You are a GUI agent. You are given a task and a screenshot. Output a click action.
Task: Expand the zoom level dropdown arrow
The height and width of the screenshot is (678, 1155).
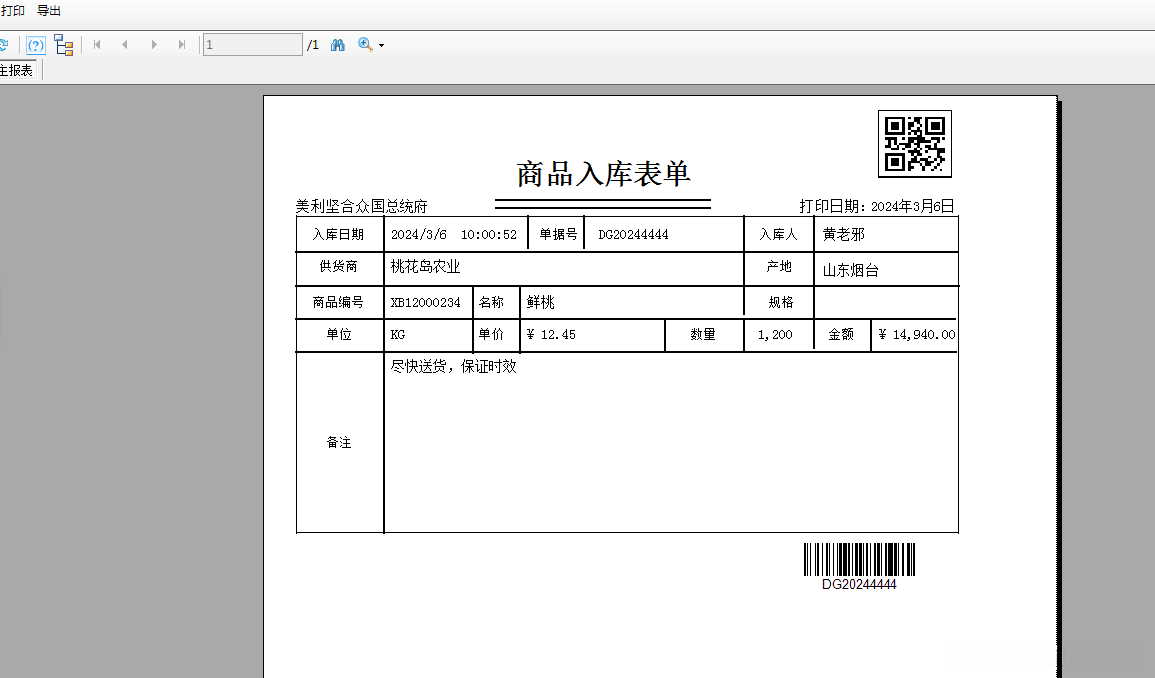[x=381, y=46]
